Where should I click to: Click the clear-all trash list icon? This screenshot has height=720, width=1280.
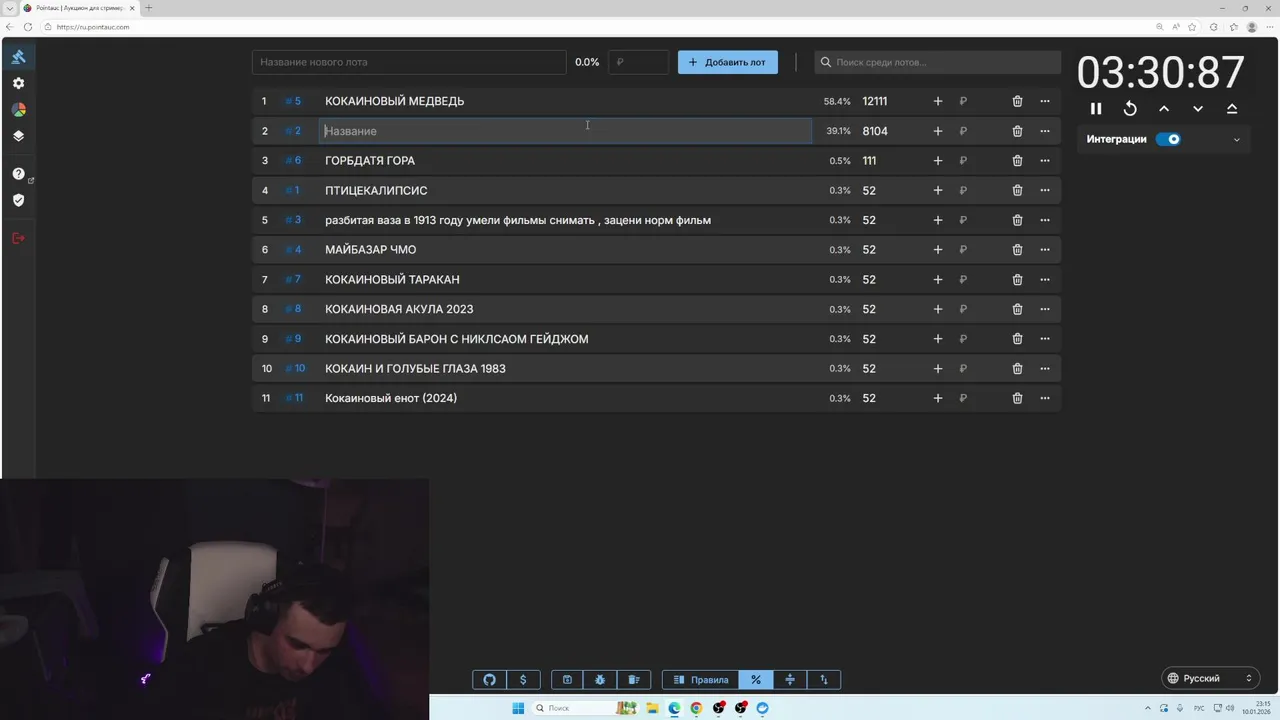(634, 680)
